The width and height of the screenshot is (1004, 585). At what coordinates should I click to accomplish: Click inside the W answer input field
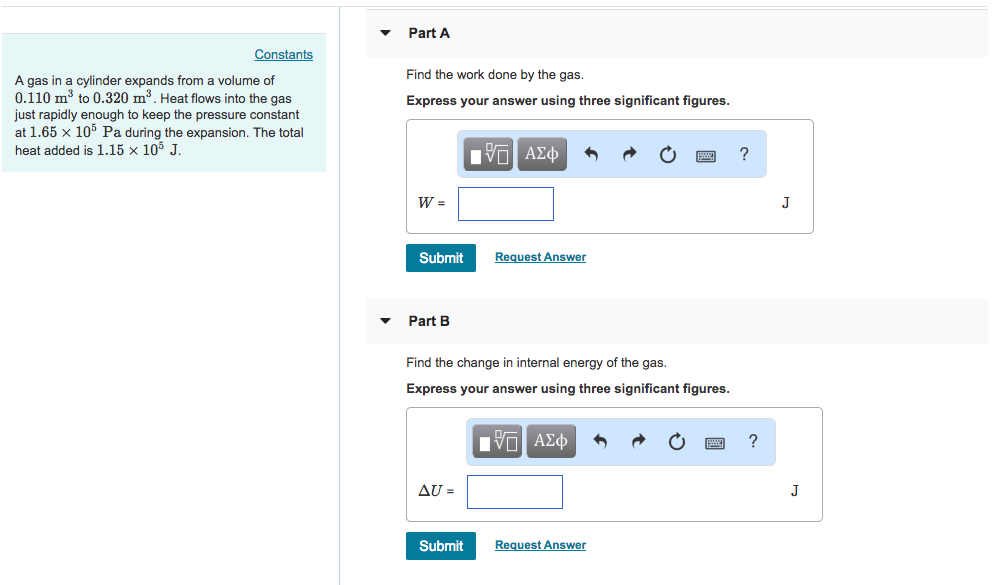coord(505,203)
